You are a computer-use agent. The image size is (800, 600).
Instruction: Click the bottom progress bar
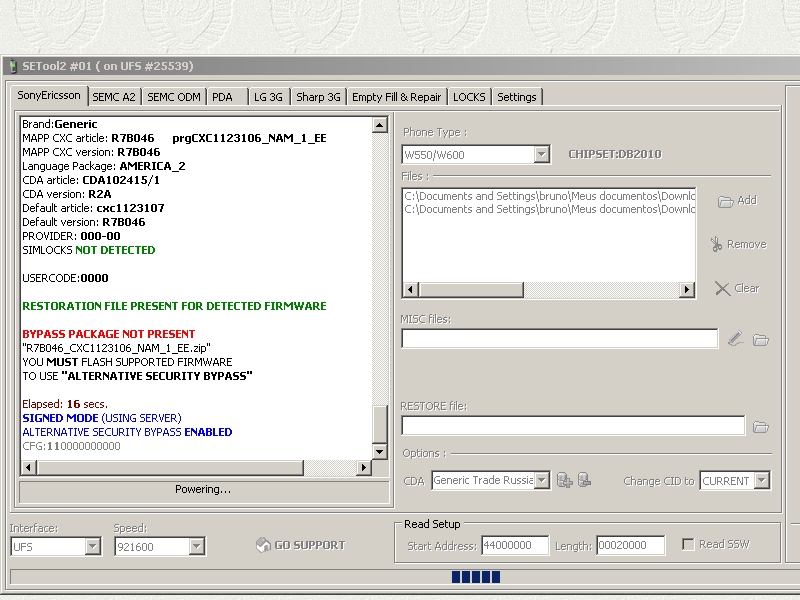pos(405,577)
